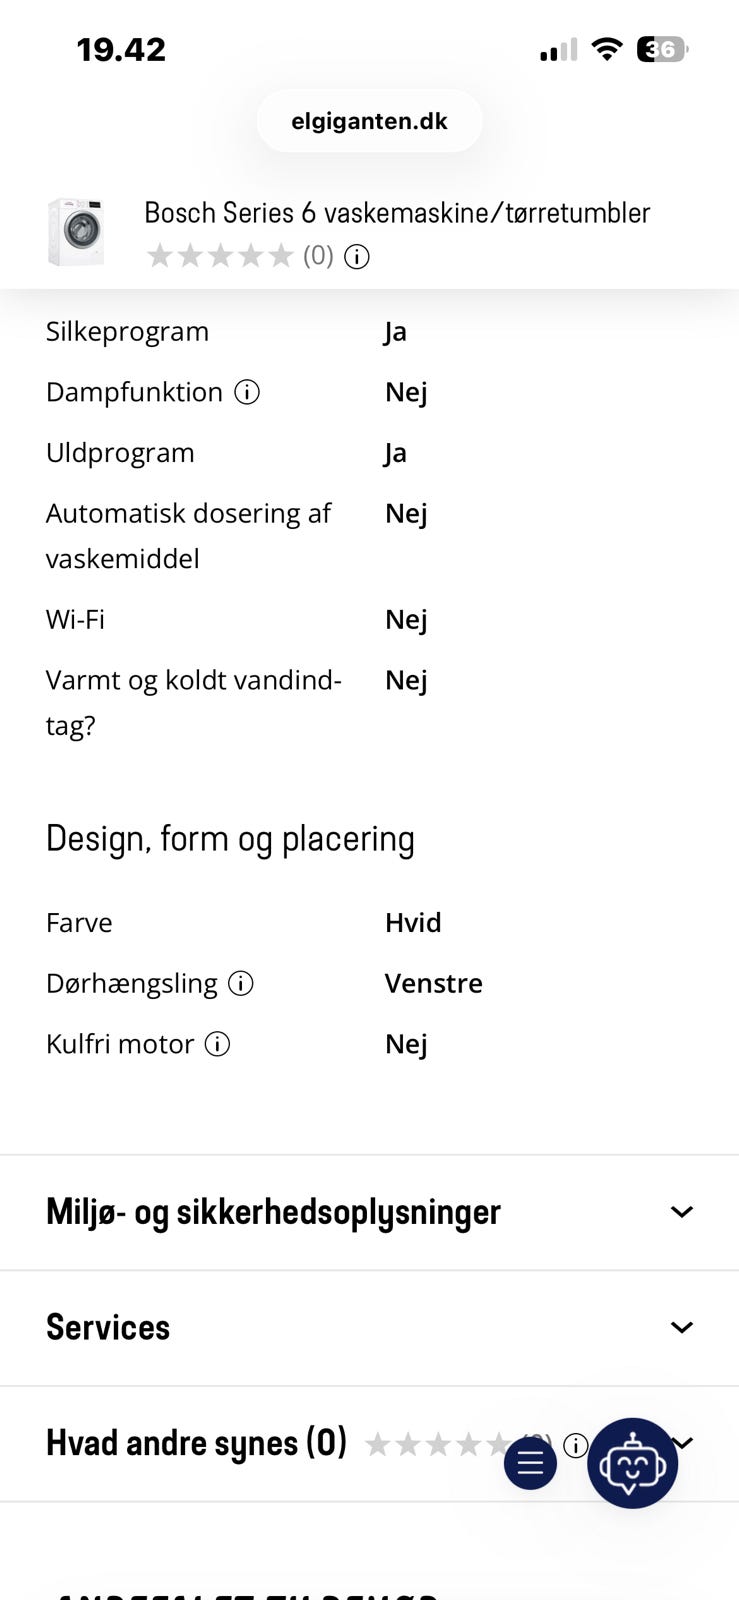Open Bosch Series 6 product title link
The image size is (739, 1600).
(x=397, y=212)
